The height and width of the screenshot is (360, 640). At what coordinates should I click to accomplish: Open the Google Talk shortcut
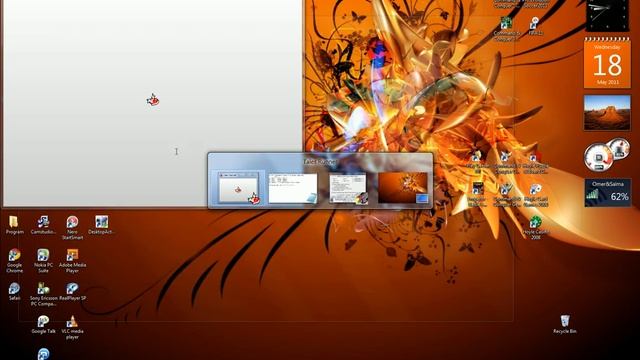[43, 324]
